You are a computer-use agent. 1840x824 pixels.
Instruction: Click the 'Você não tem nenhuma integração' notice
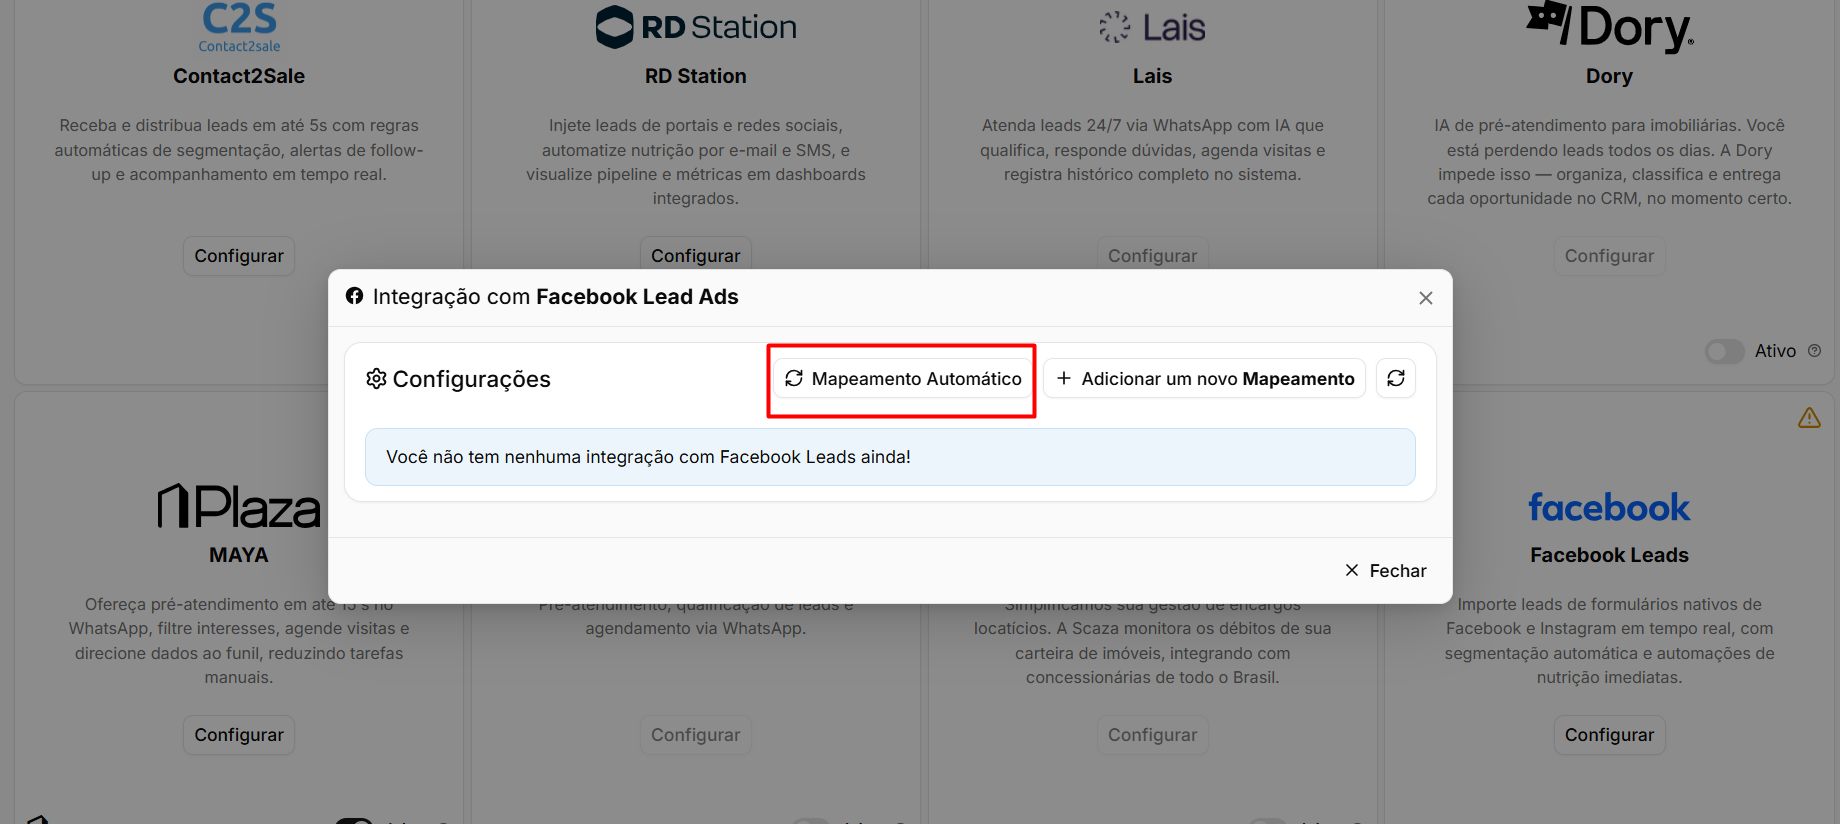890,457
